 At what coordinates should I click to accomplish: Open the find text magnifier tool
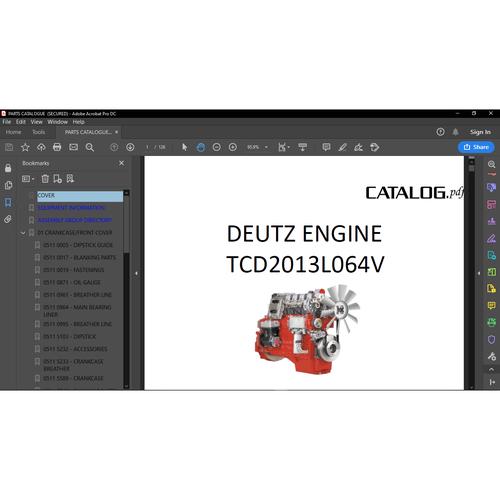click(90, 147)
